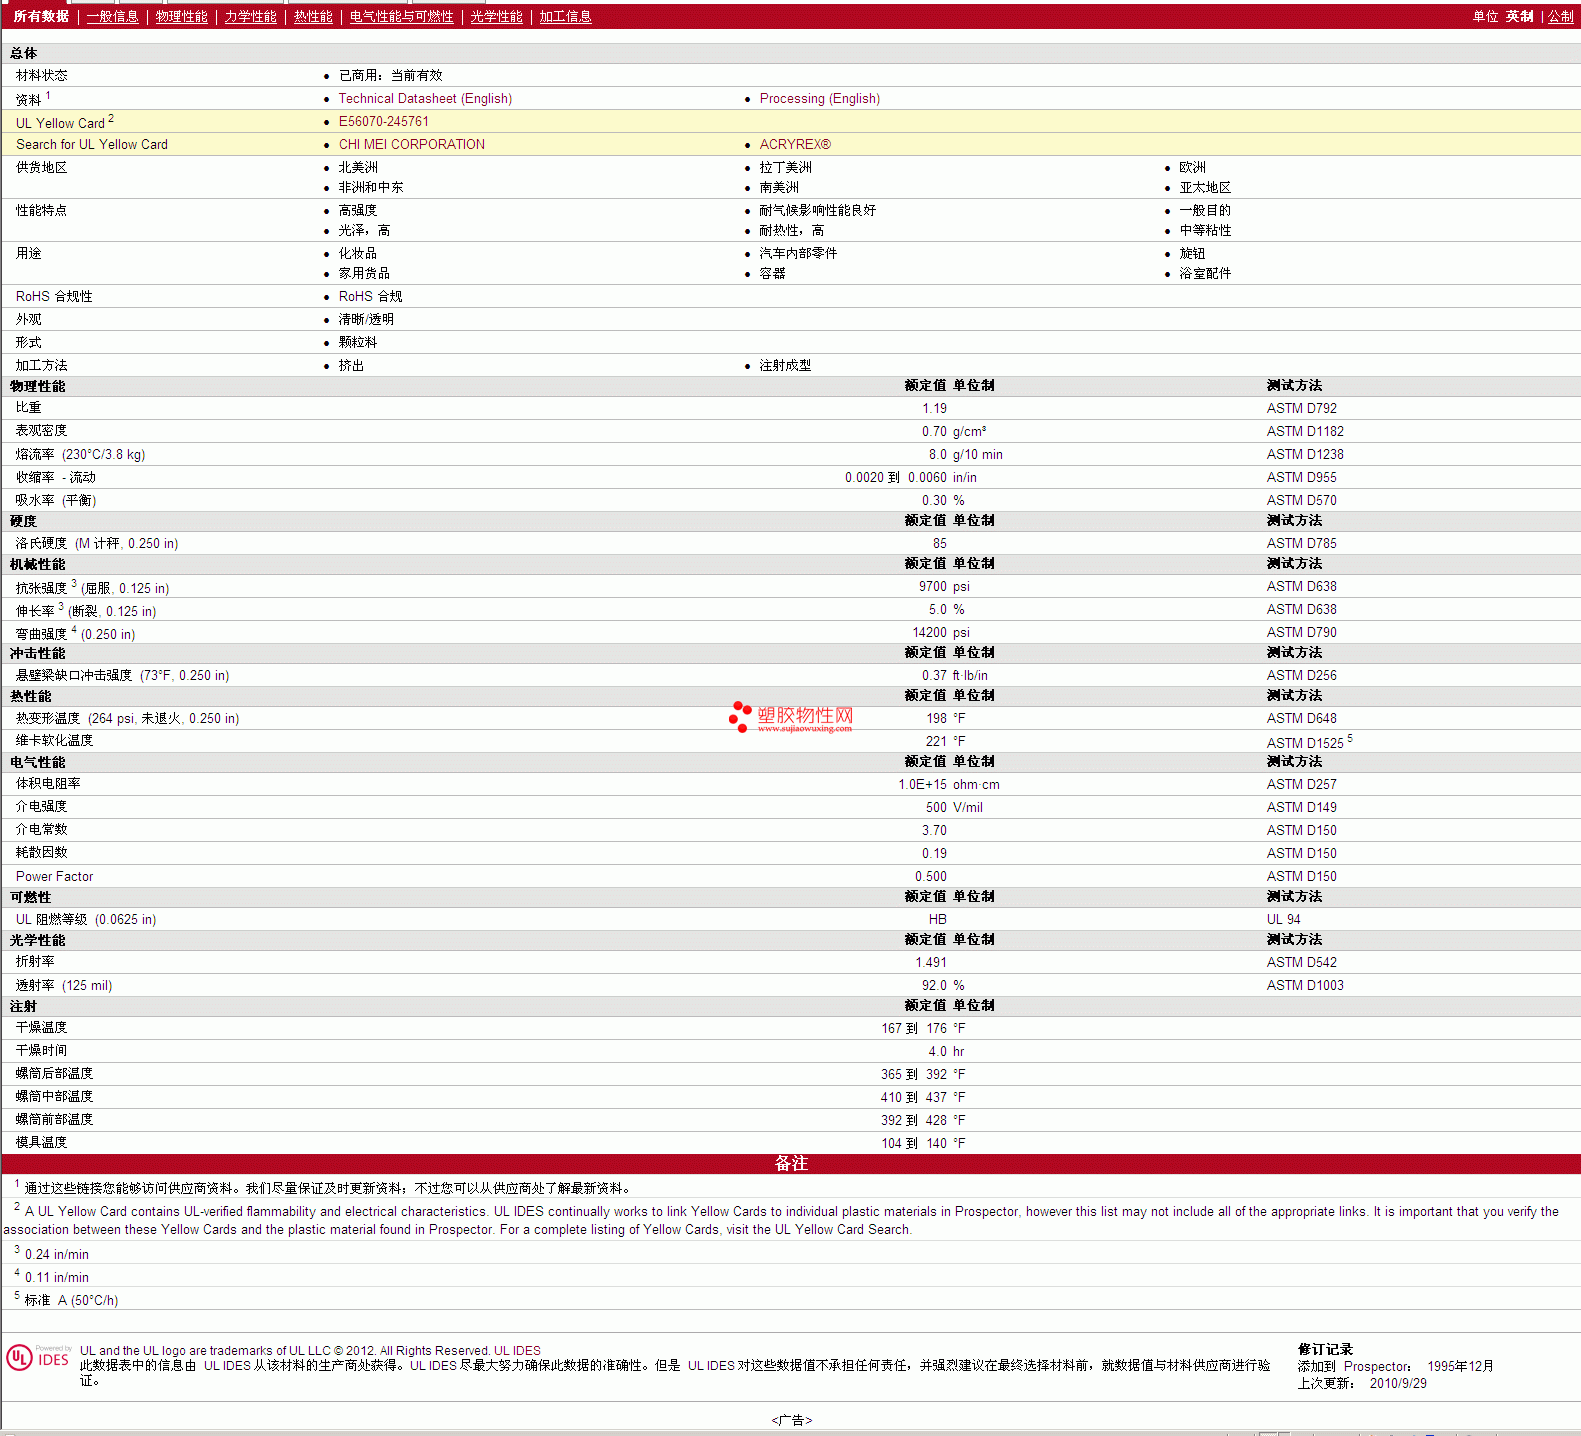Click the UL IDES logo icon
The height and width of the screenshot is (1436, 1581).
point(37,1358)
